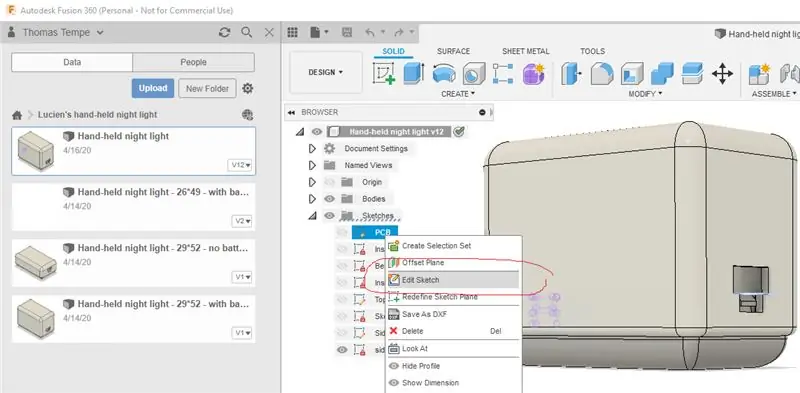The height and width of the screenshot is (393, 800).
Task: Open search in the data panel
Action: pyautogui.click(x=246, y=32)
